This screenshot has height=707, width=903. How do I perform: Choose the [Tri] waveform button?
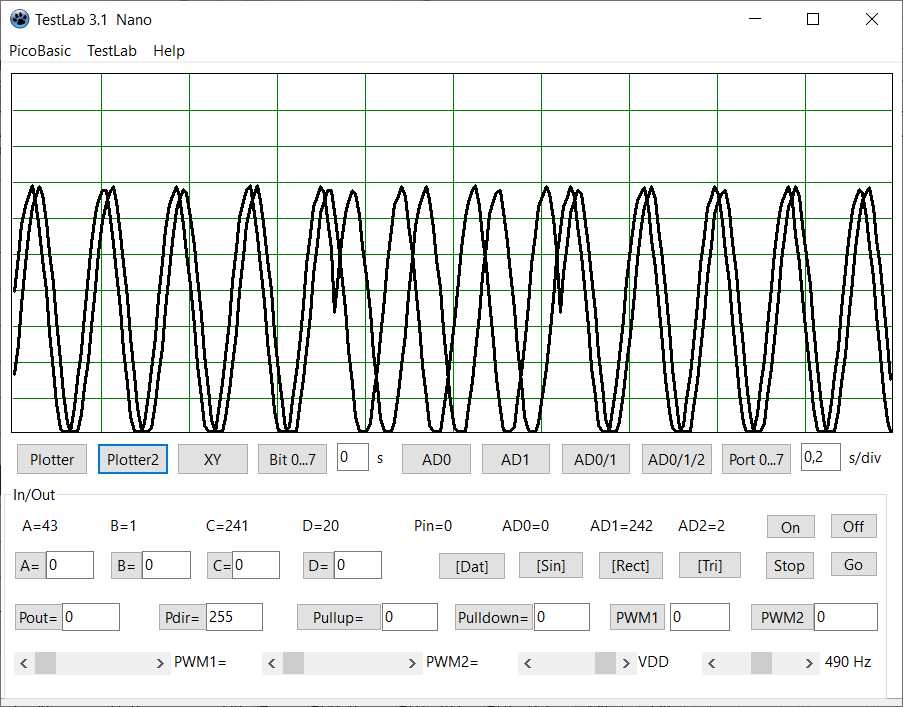pyautogui.click(x=710, y=565)
